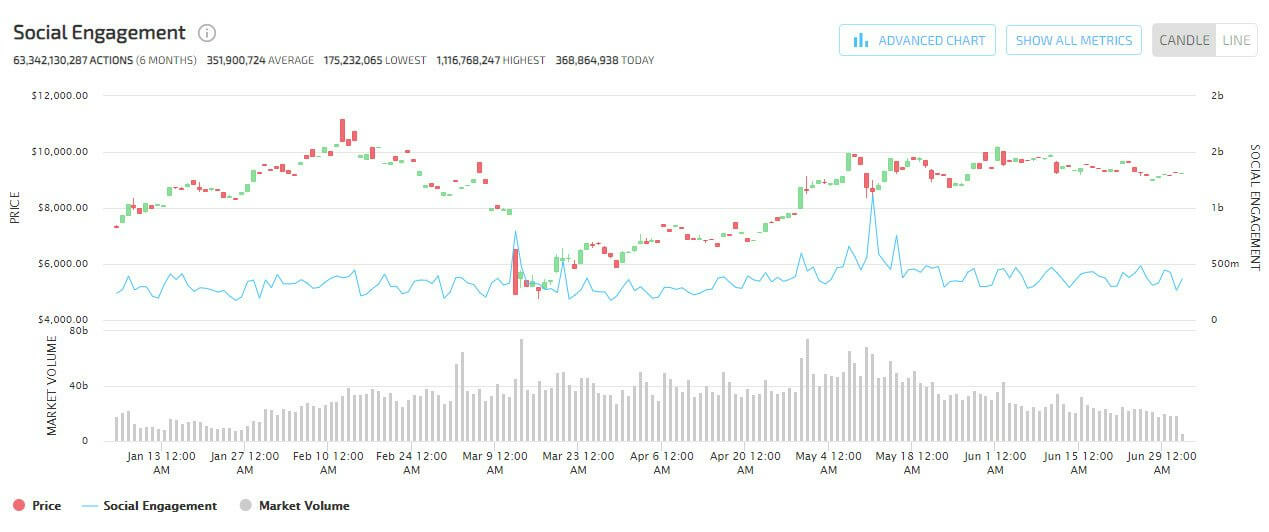1269x532 pixels.
Task: Click the May 18 date axis label
Action: 911,462
